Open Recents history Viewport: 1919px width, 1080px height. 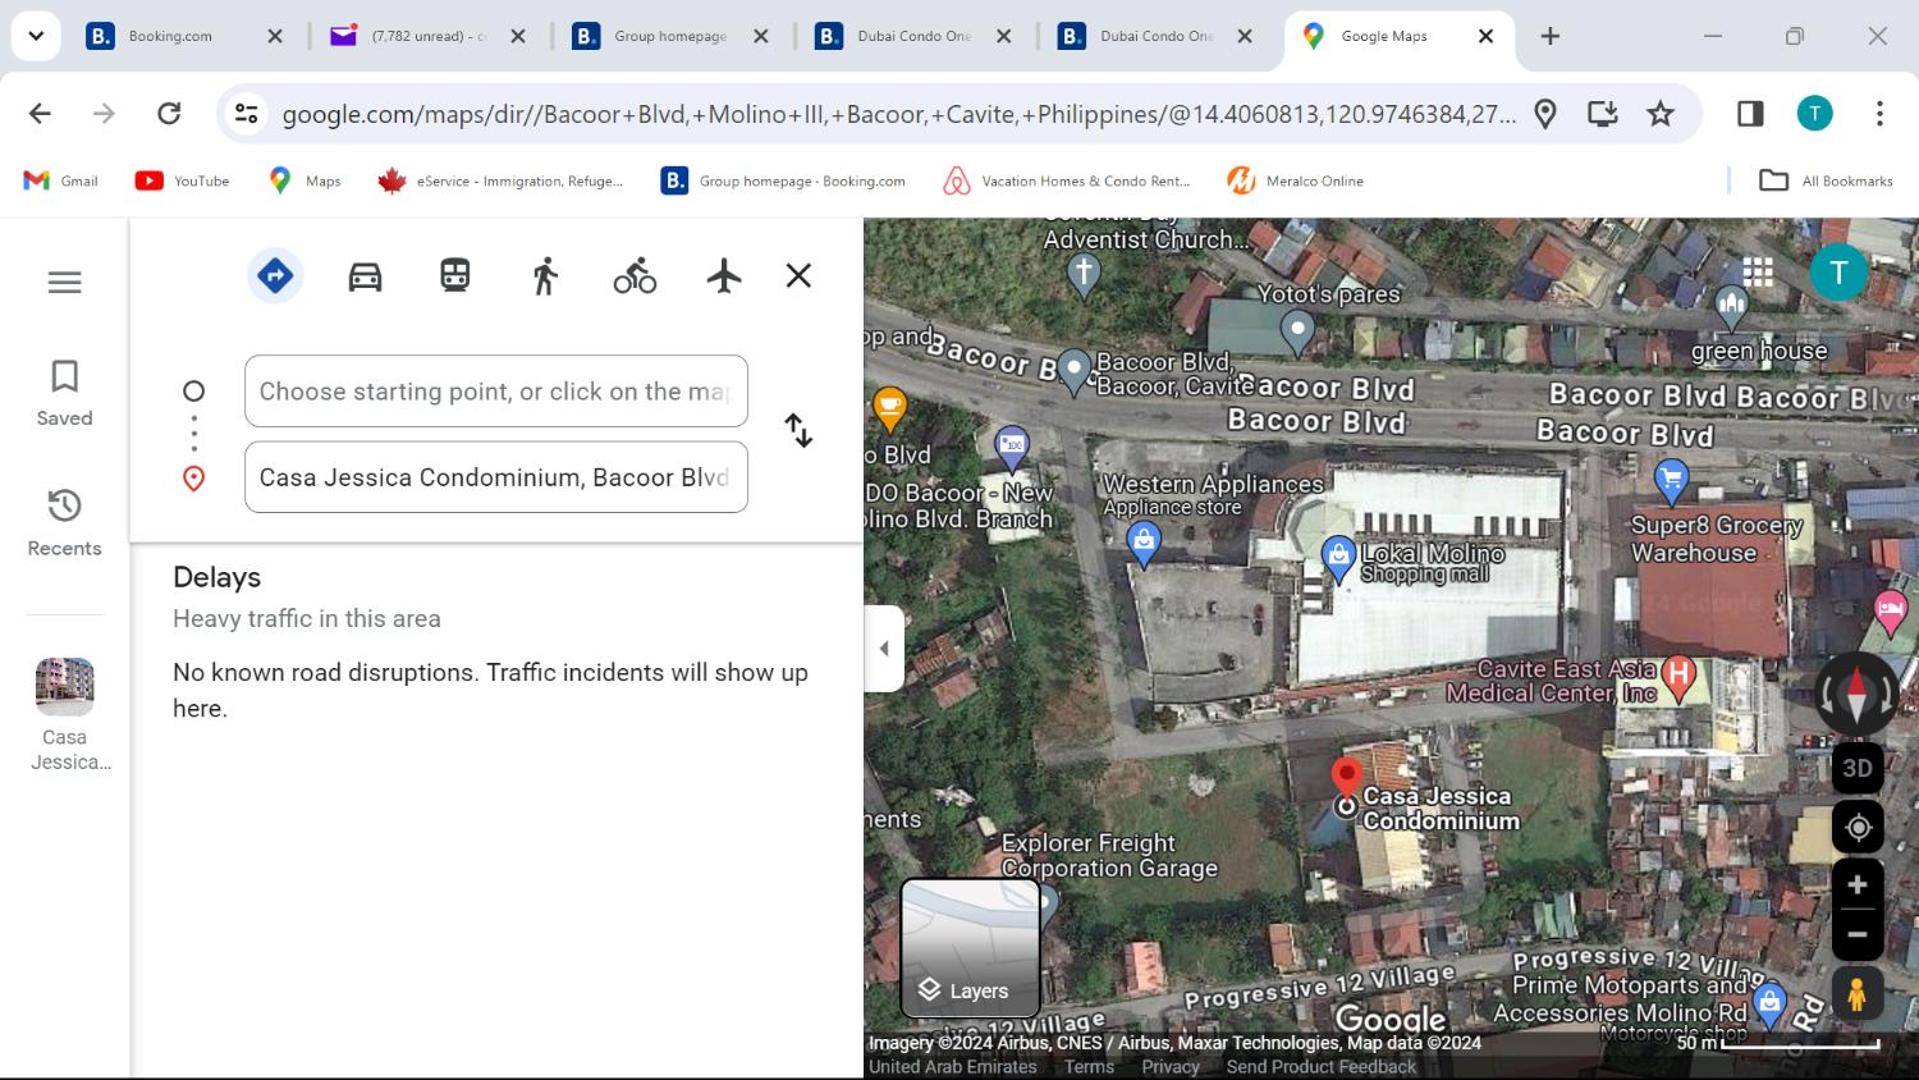(65, 522)
